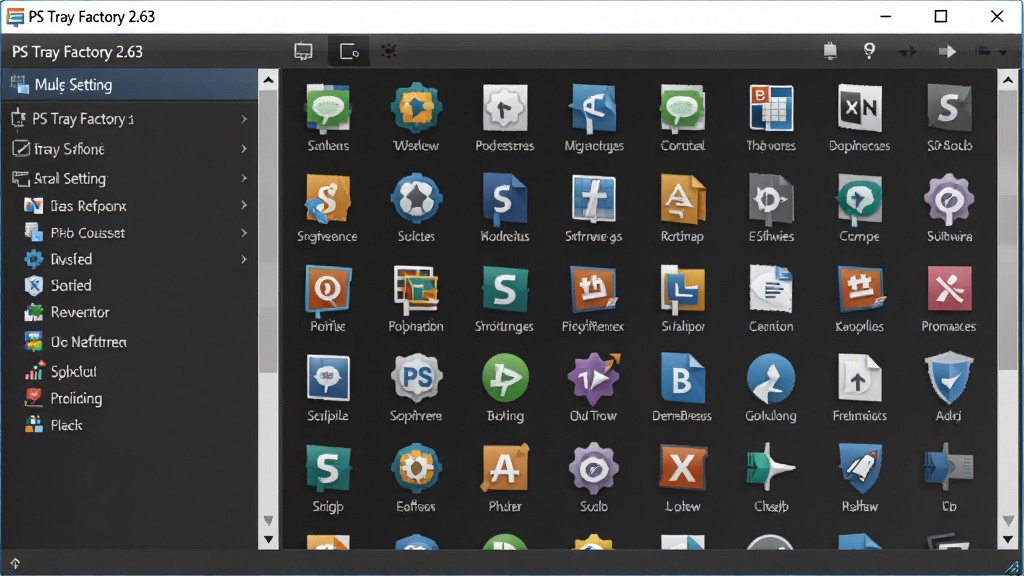1024x576 pixels.
Task: Launch the orange X icon labeled Lotew
Action: (682, 468)
